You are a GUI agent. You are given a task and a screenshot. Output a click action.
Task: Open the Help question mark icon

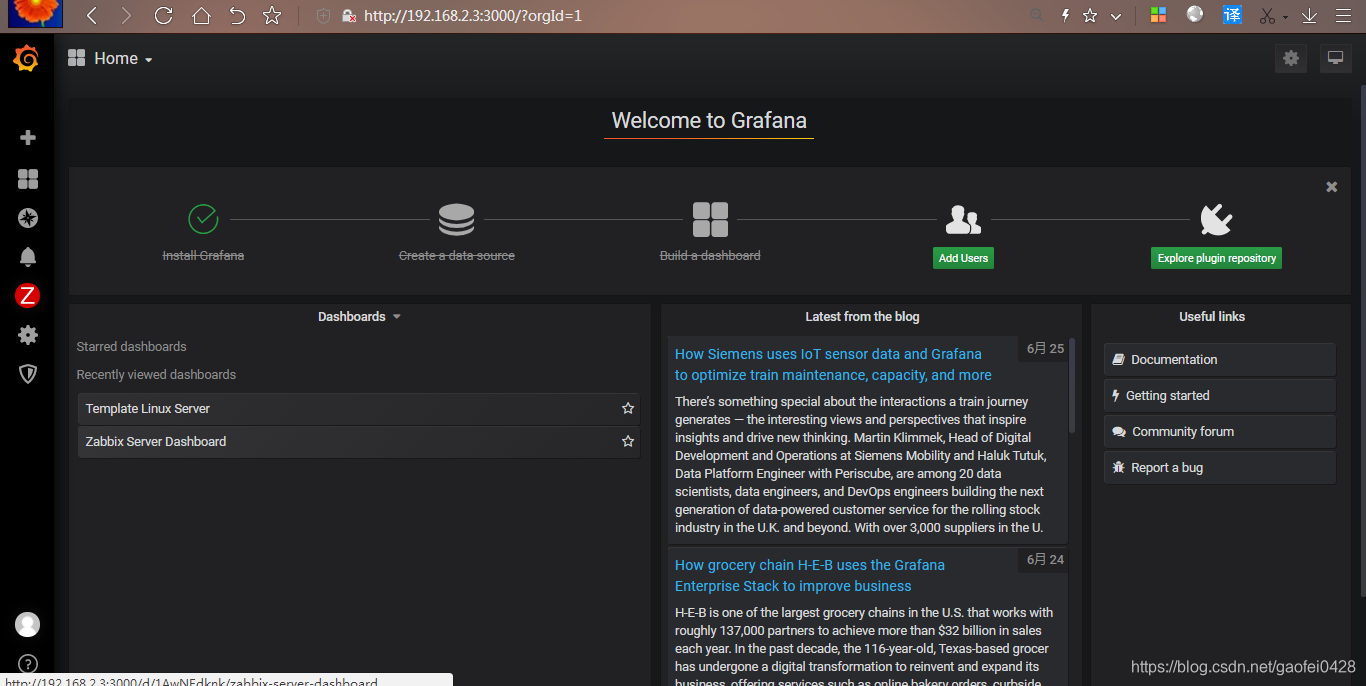point(28,664)
